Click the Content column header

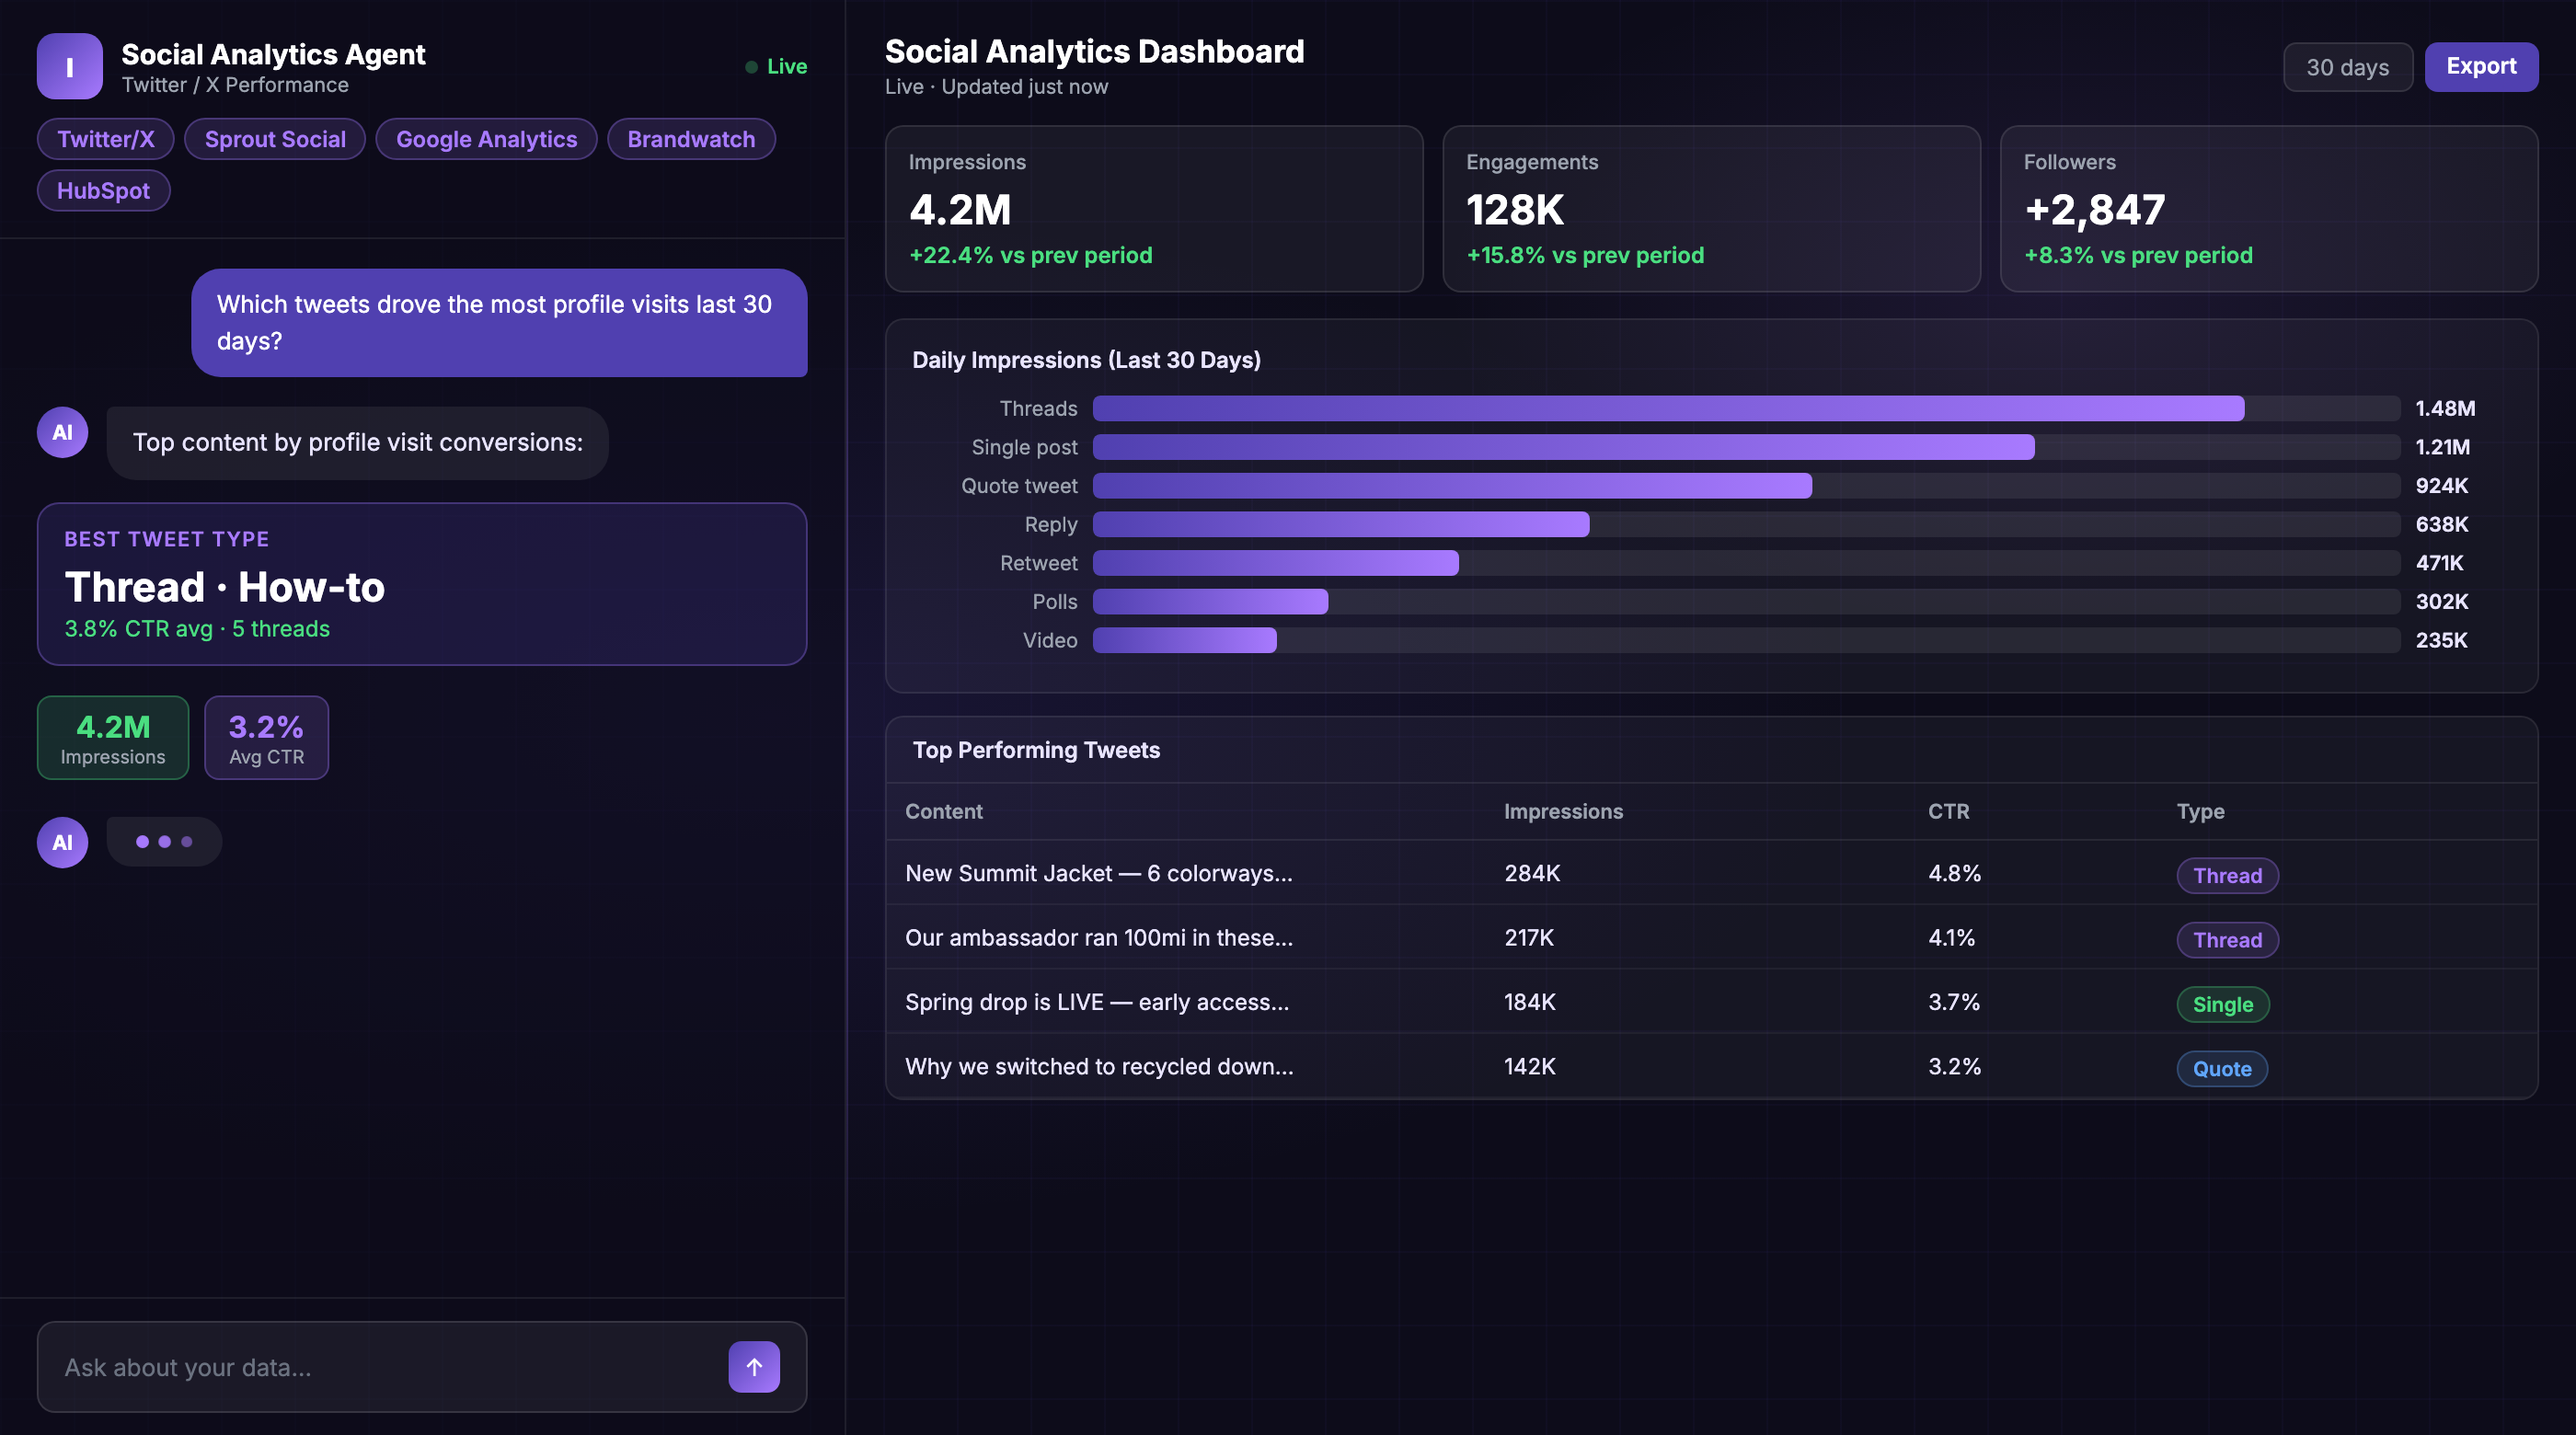943,811
